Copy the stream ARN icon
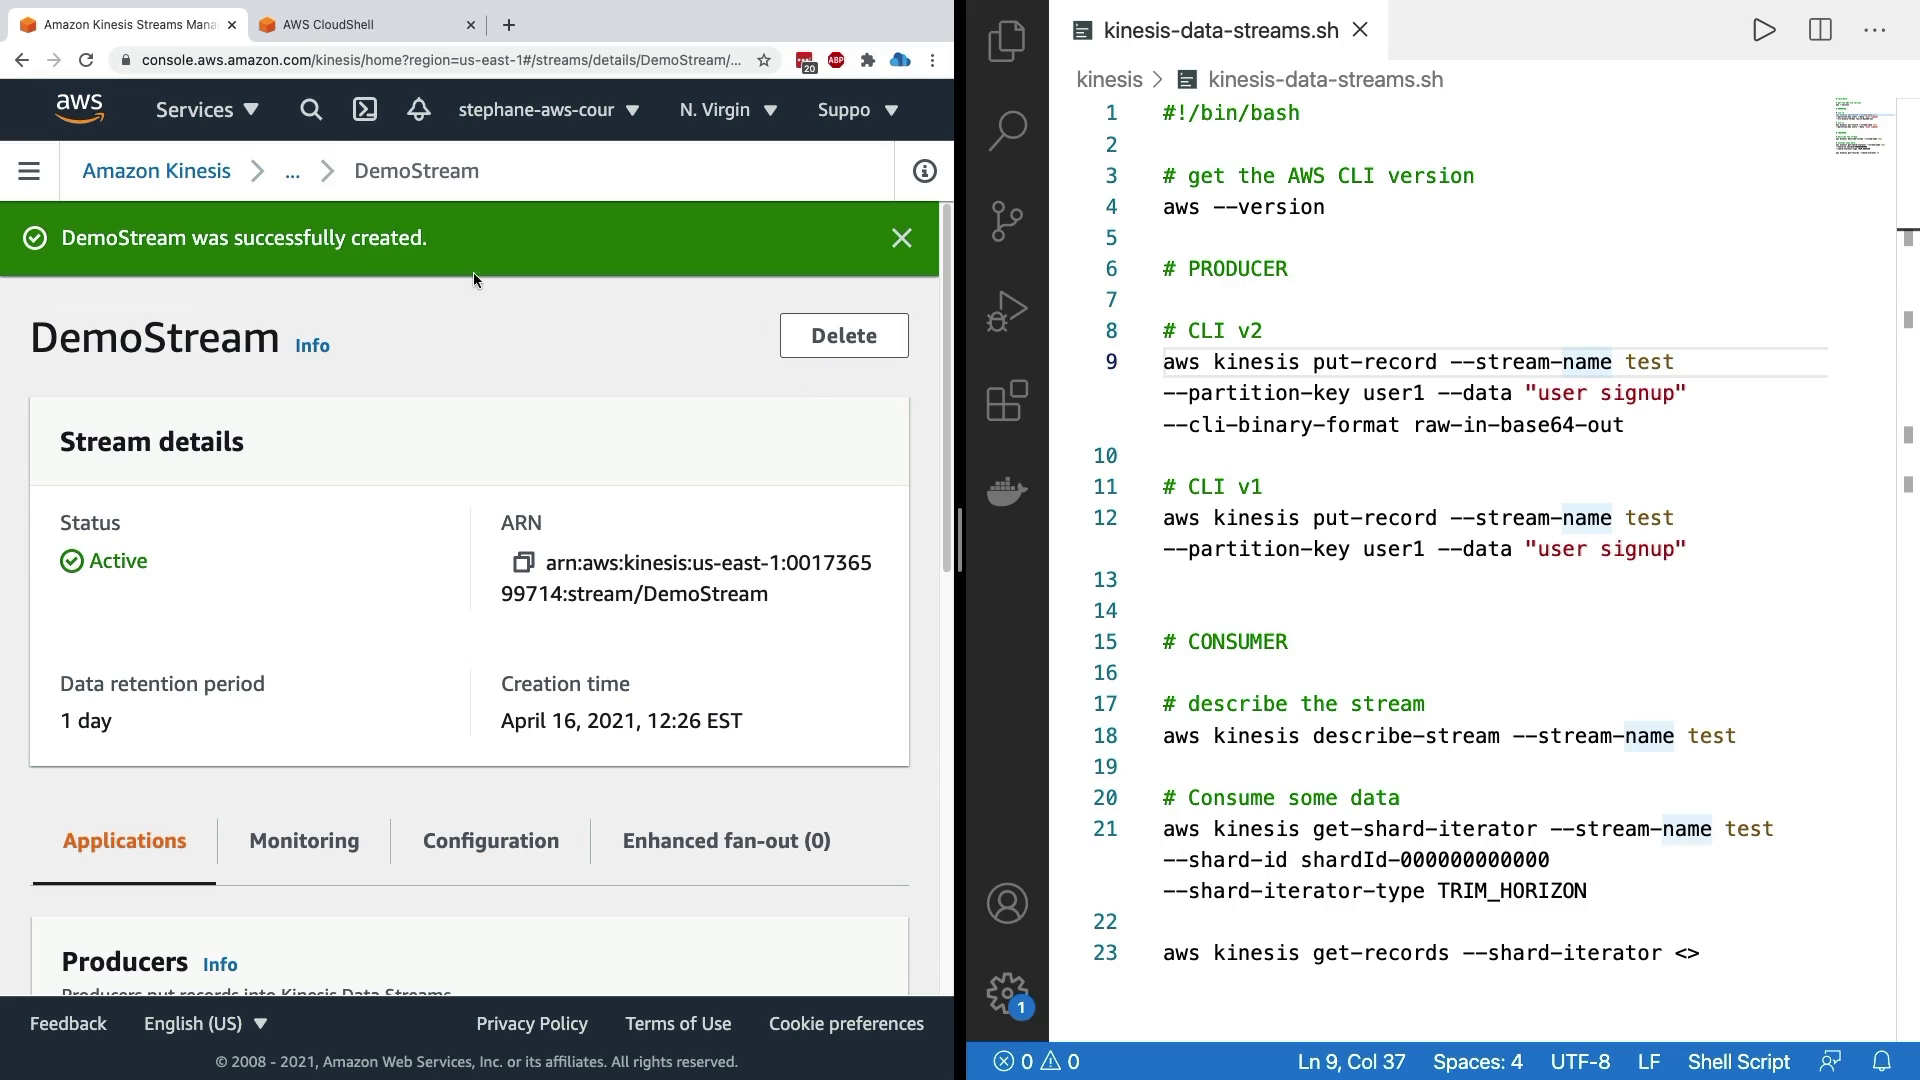The width and height of the screenshot is (1920, 1080). (x=523, y=563)
